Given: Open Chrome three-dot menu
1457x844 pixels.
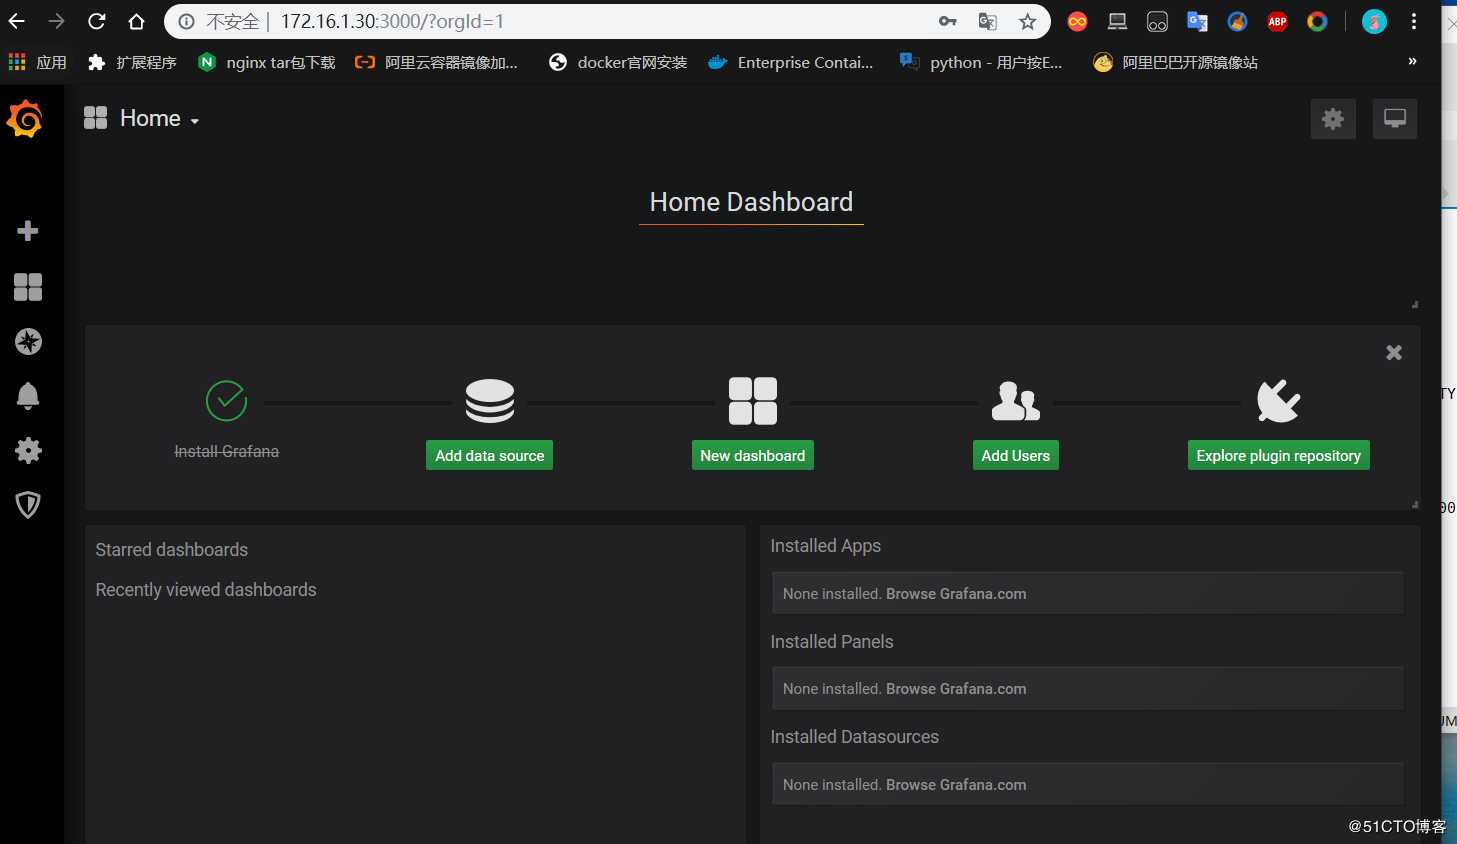Looking at the screenshot, I should pos(1414,21).
